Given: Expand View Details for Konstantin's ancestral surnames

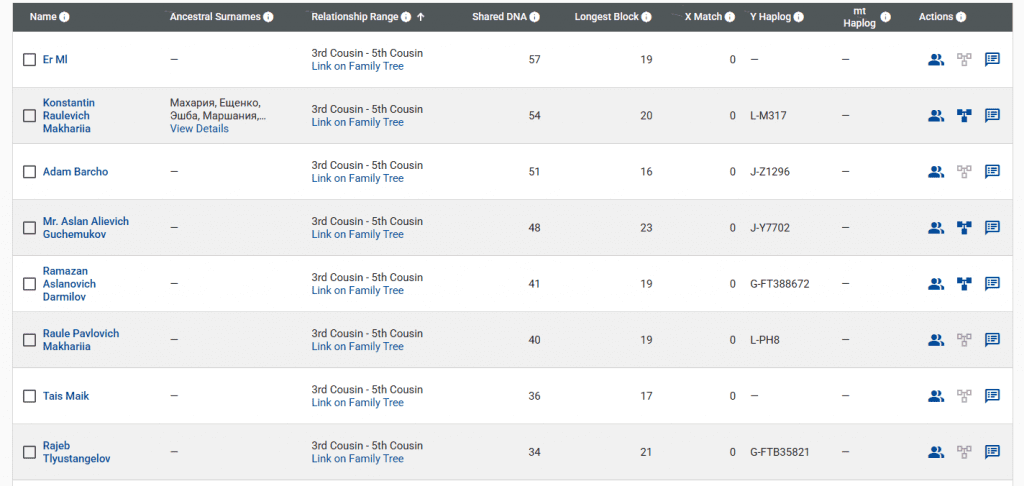Looking at the screenshot, I should [x=199, y=129].
